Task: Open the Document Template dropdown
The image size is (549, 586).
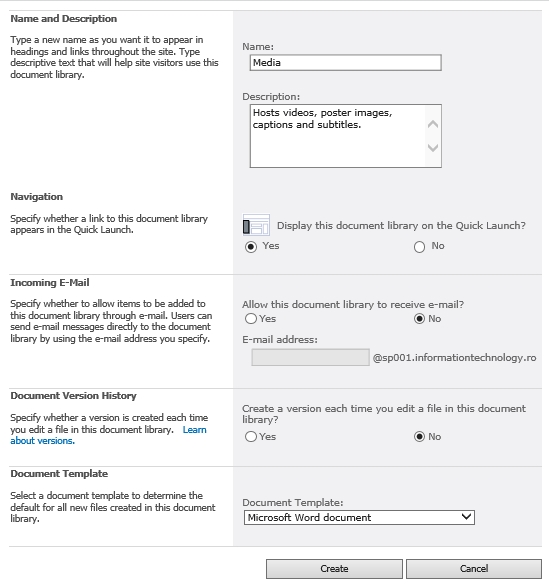Action: (359, 518)
